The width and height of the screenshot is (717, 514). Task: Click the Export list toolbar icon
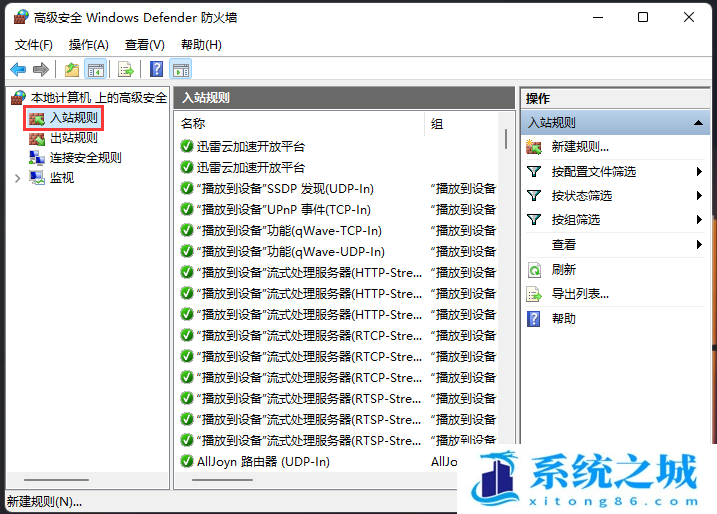pyautogui.click(x=126, y=70)
